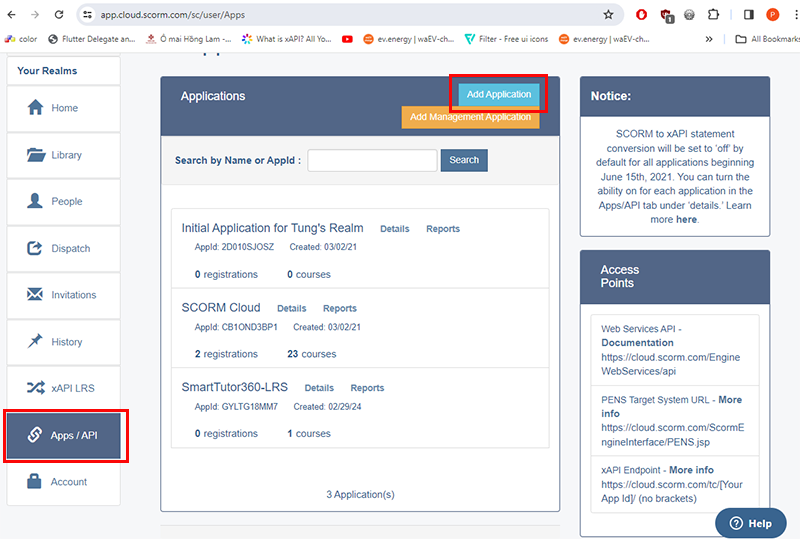Click AppId 2D010SJOSZ text
Viewport: 800px width, 539px height.
(234, 247)
